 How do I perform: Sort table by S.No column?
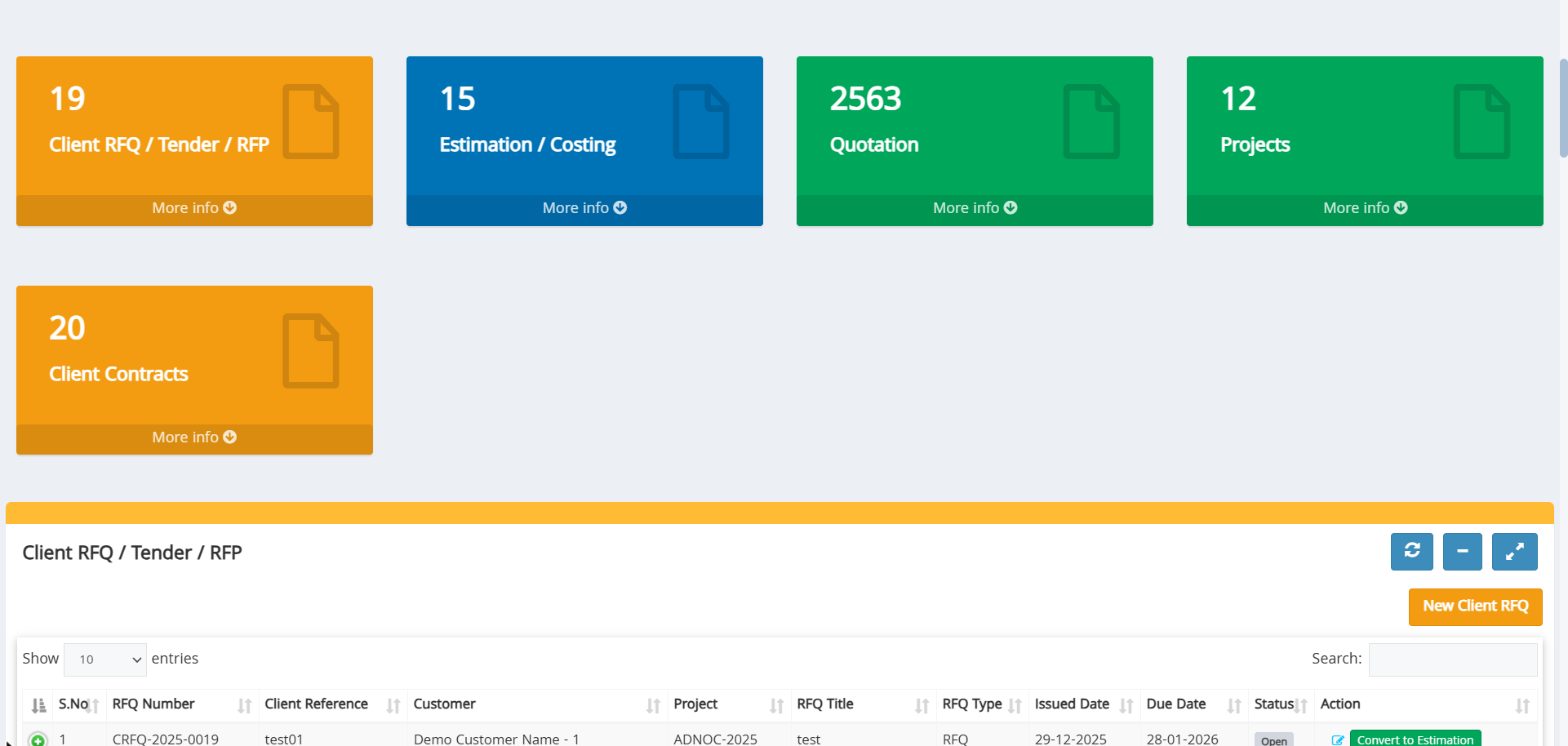[79, 705]
